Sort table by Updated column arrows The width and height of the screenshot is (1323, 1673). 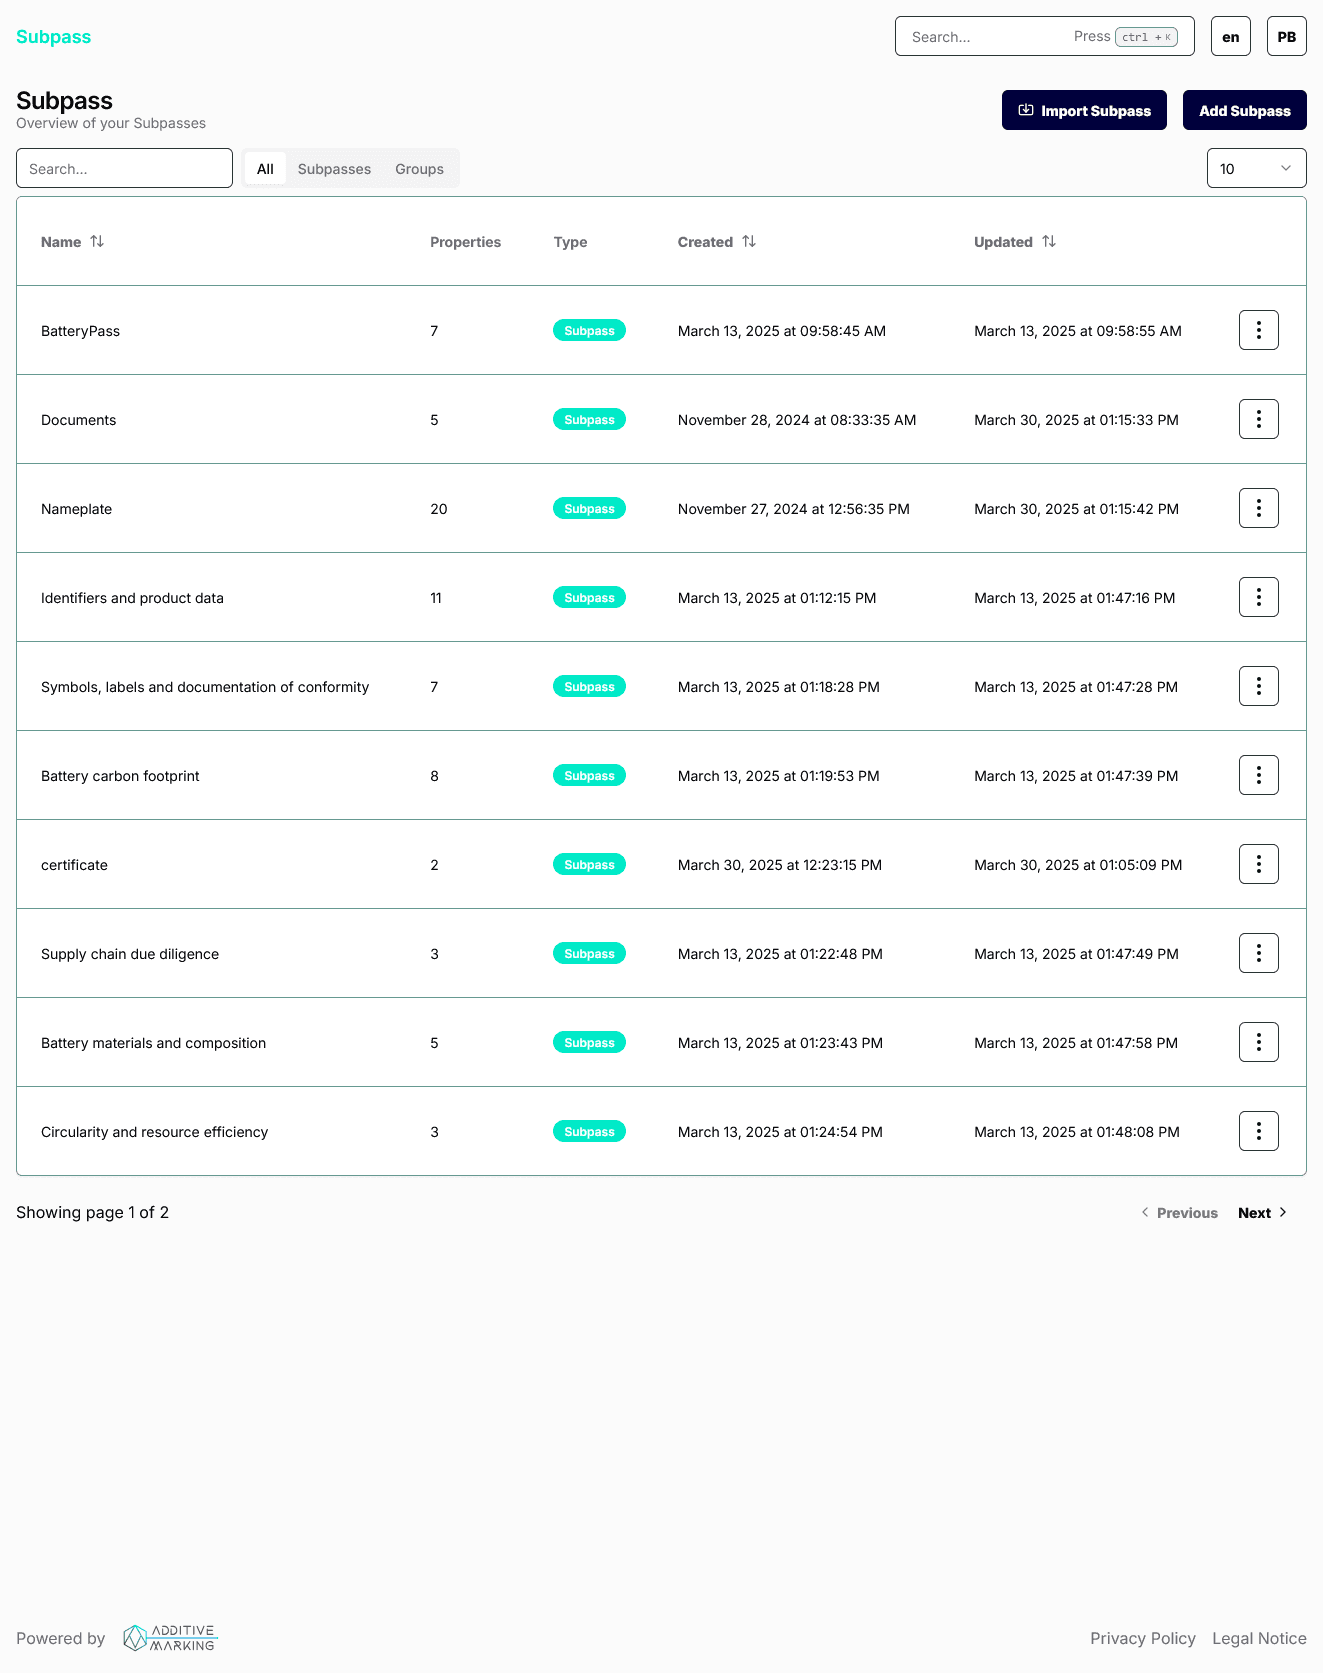tap(1049, 241)
